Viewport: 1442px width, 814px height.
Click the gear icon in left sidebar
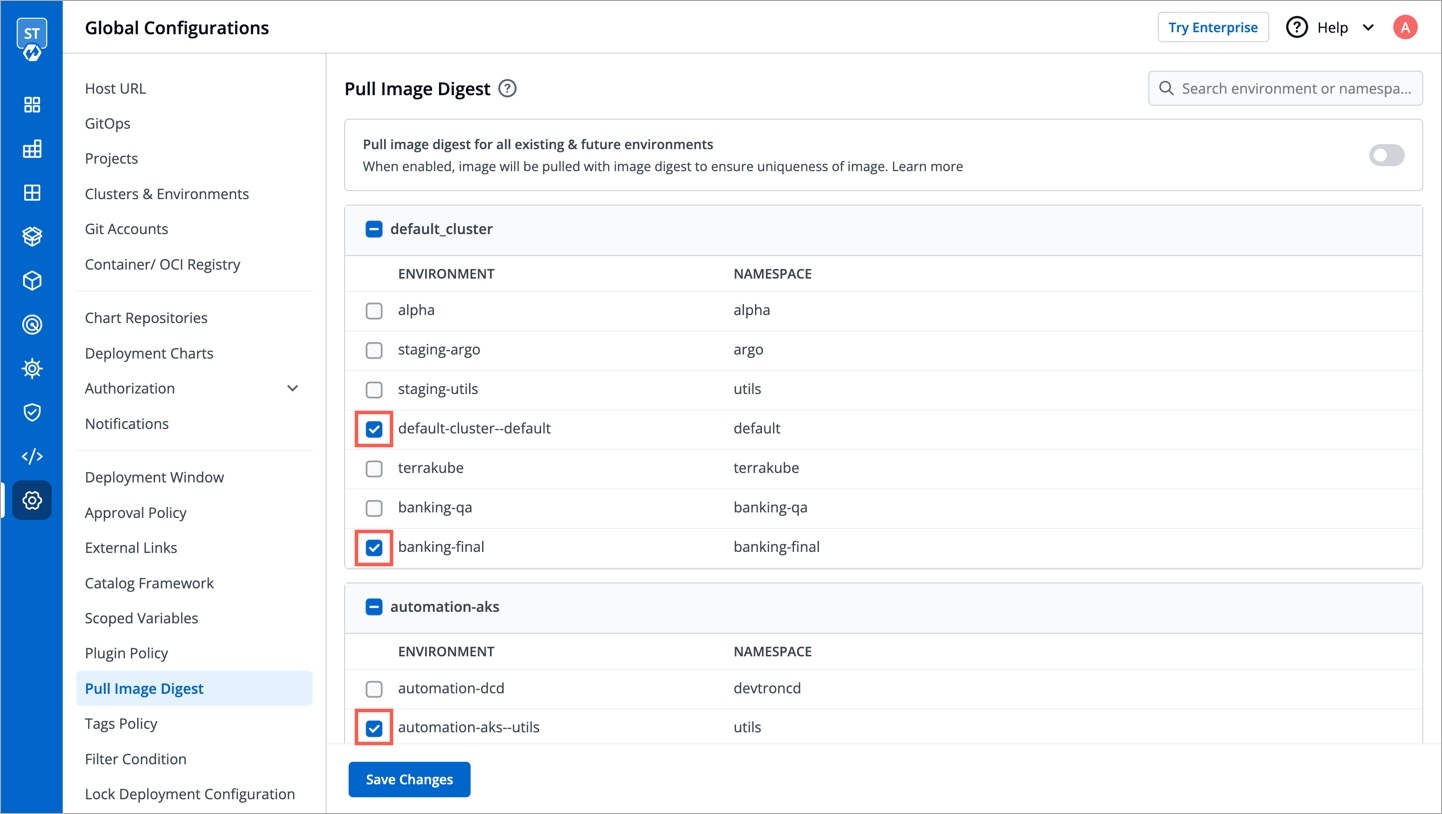pos(32,500)
